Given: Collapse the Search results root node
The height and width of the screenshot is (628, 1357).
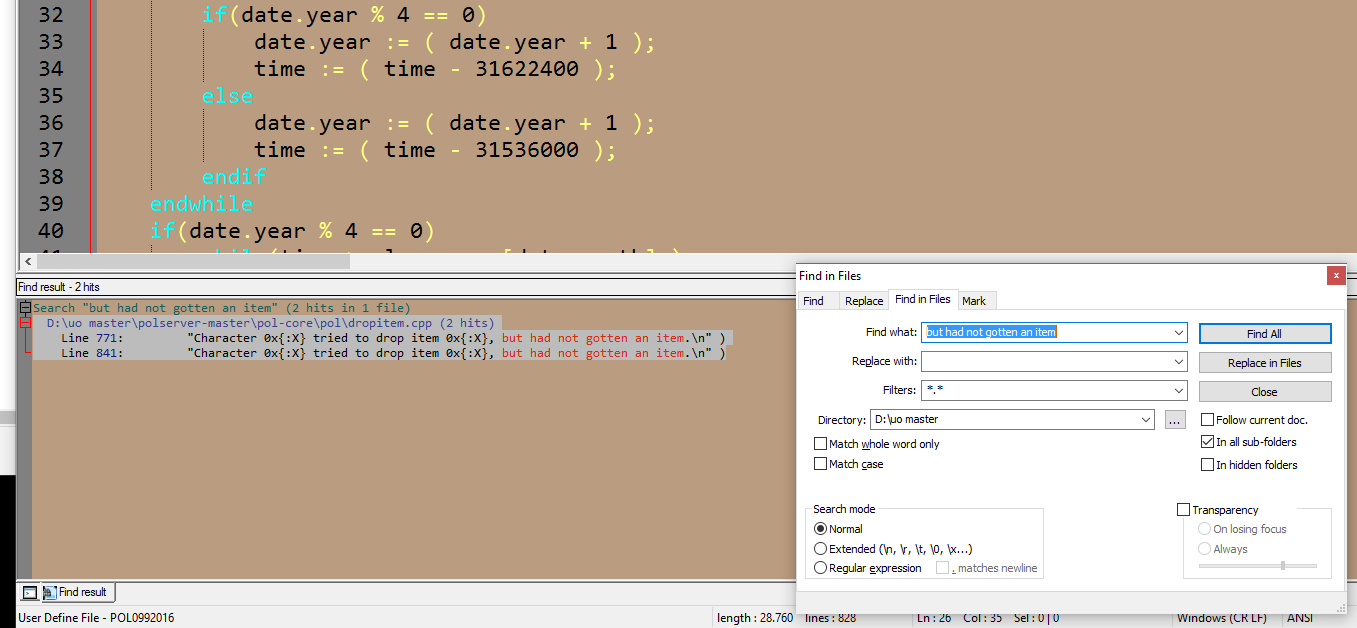Looking at the screenshot, I should point(25,308).
